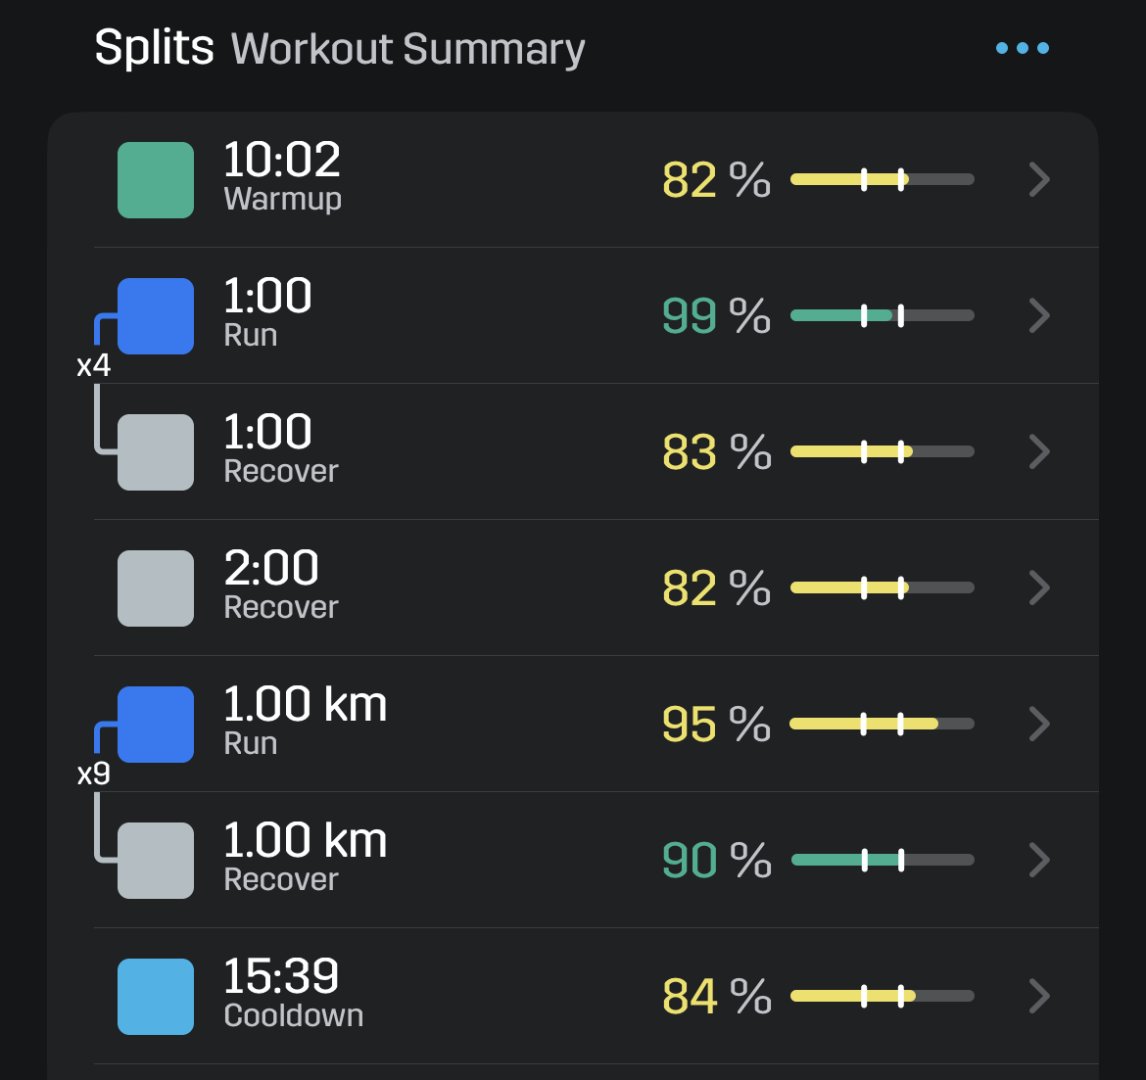Click the gray 1:00 Recover square icon
The width and height of the screenshot is (1146, 1080).
pos(156,452)
